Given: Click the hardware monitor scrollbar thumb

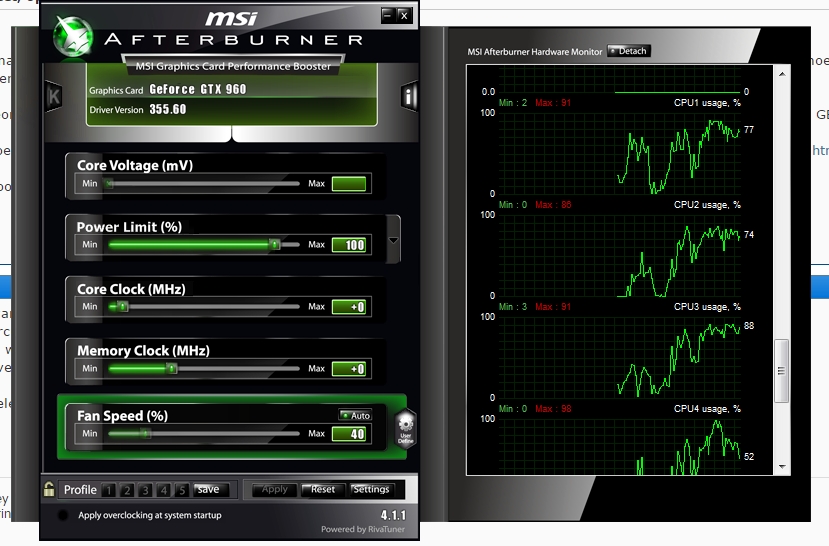Looking at the screenshot, I should (781, 371).
